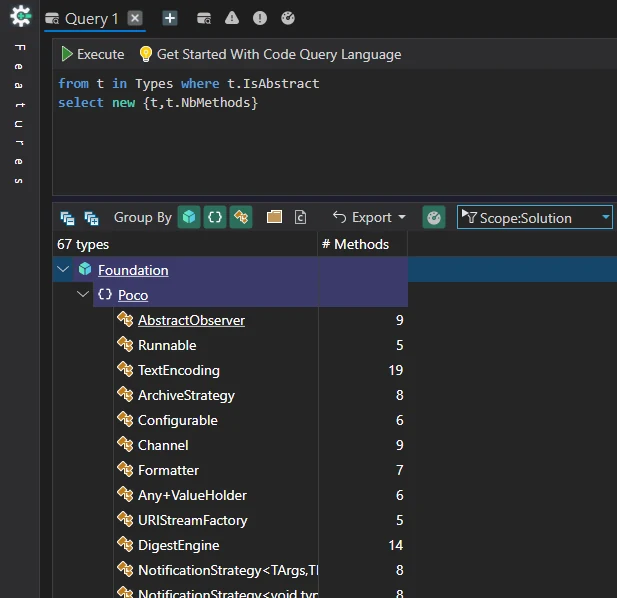Screen dimensions: 617x598
Task: Toggle group by project cube icon
Action: pyautogui.click(x=189, y=217)
